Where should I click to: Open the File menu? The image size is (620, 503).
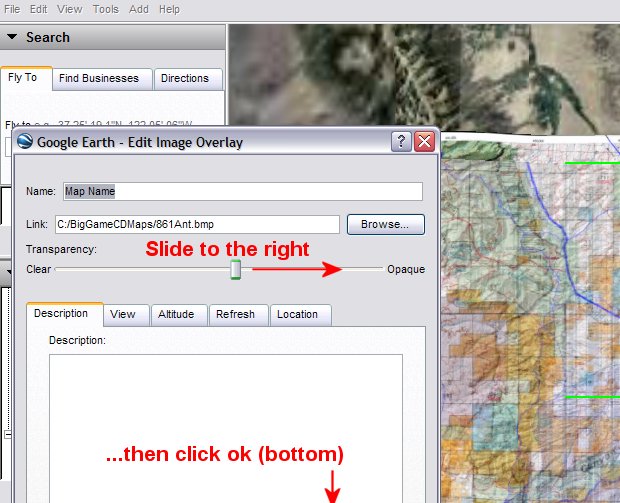pyautogui.click(x=12, y=9)
